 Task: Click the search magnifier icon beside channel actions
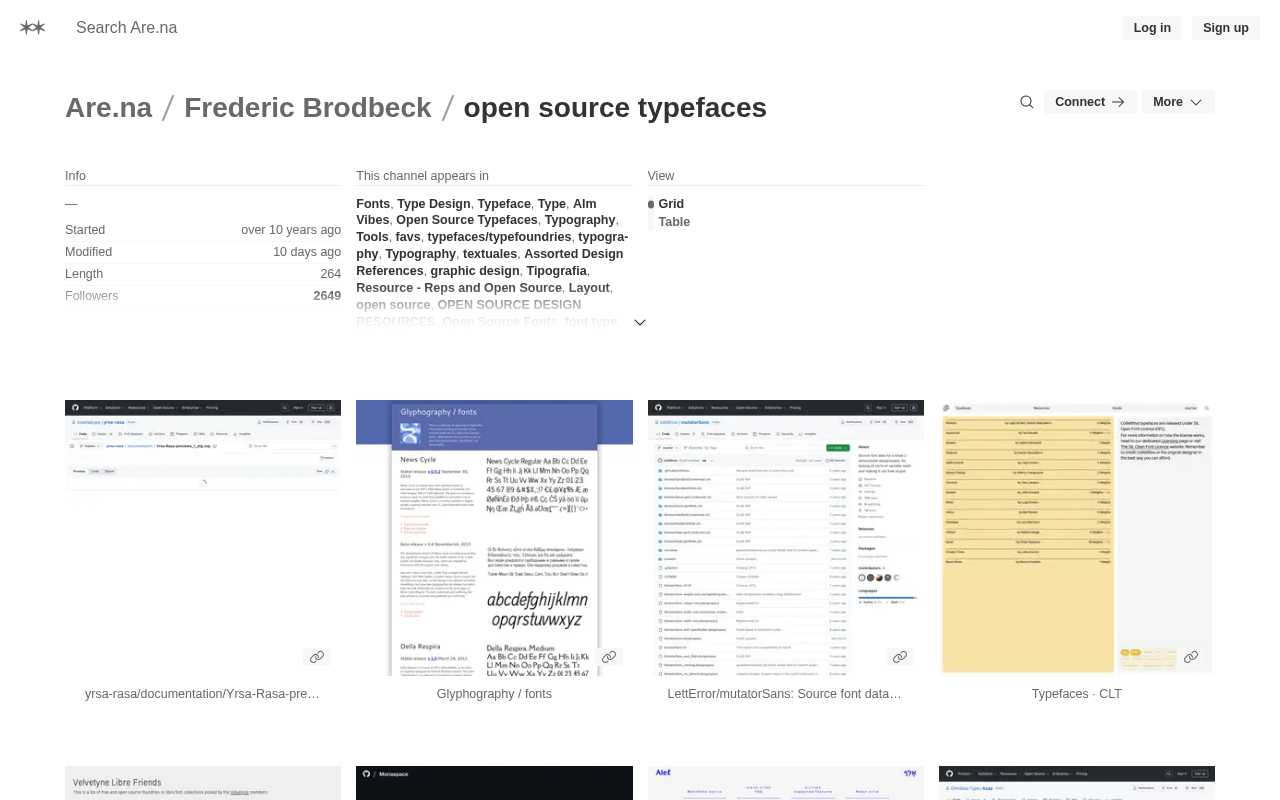[1026, 102]
